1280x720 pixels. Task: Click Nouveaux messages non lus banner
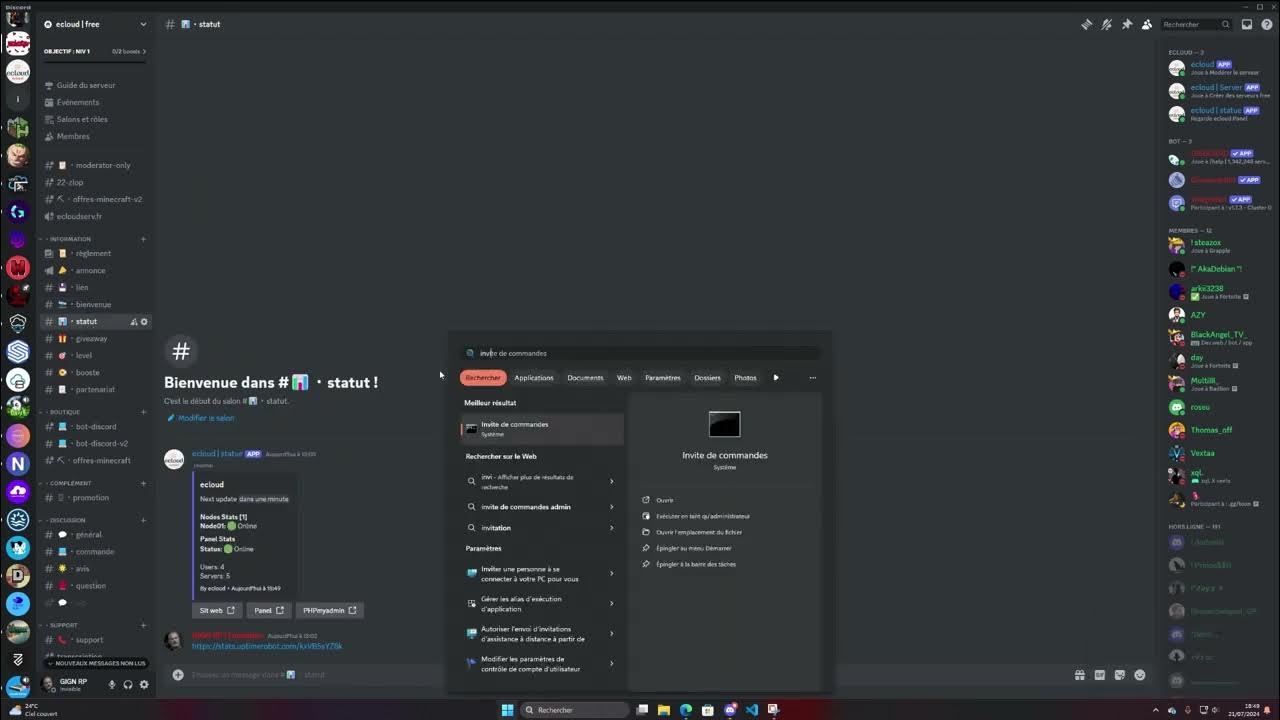coord(97,663)
